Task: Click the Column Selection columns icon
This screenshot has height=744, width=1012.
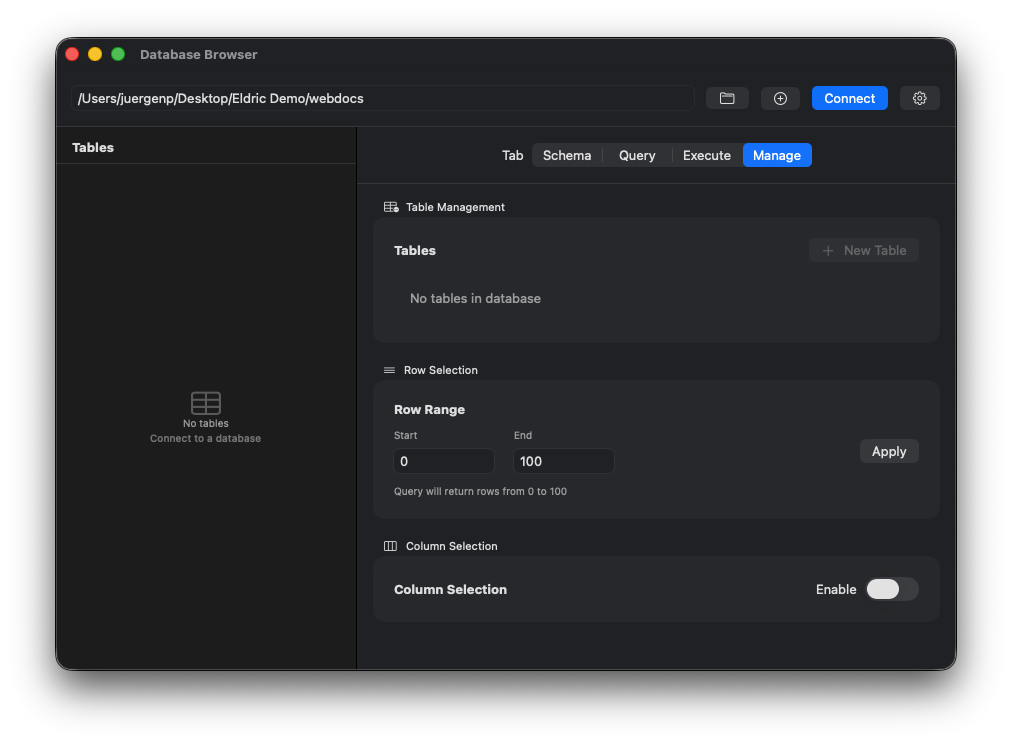Action: [x=390, y=546]
